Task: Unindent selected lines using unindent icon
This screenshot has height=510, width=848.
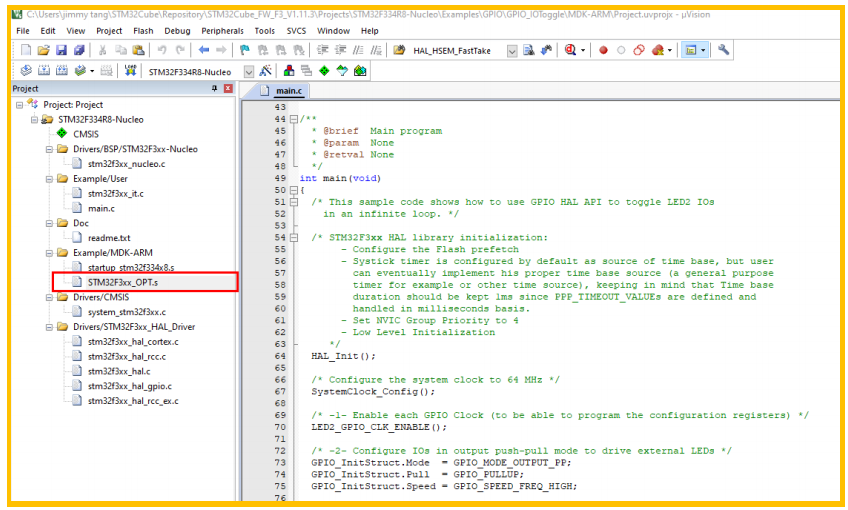Action: [340, 50]
